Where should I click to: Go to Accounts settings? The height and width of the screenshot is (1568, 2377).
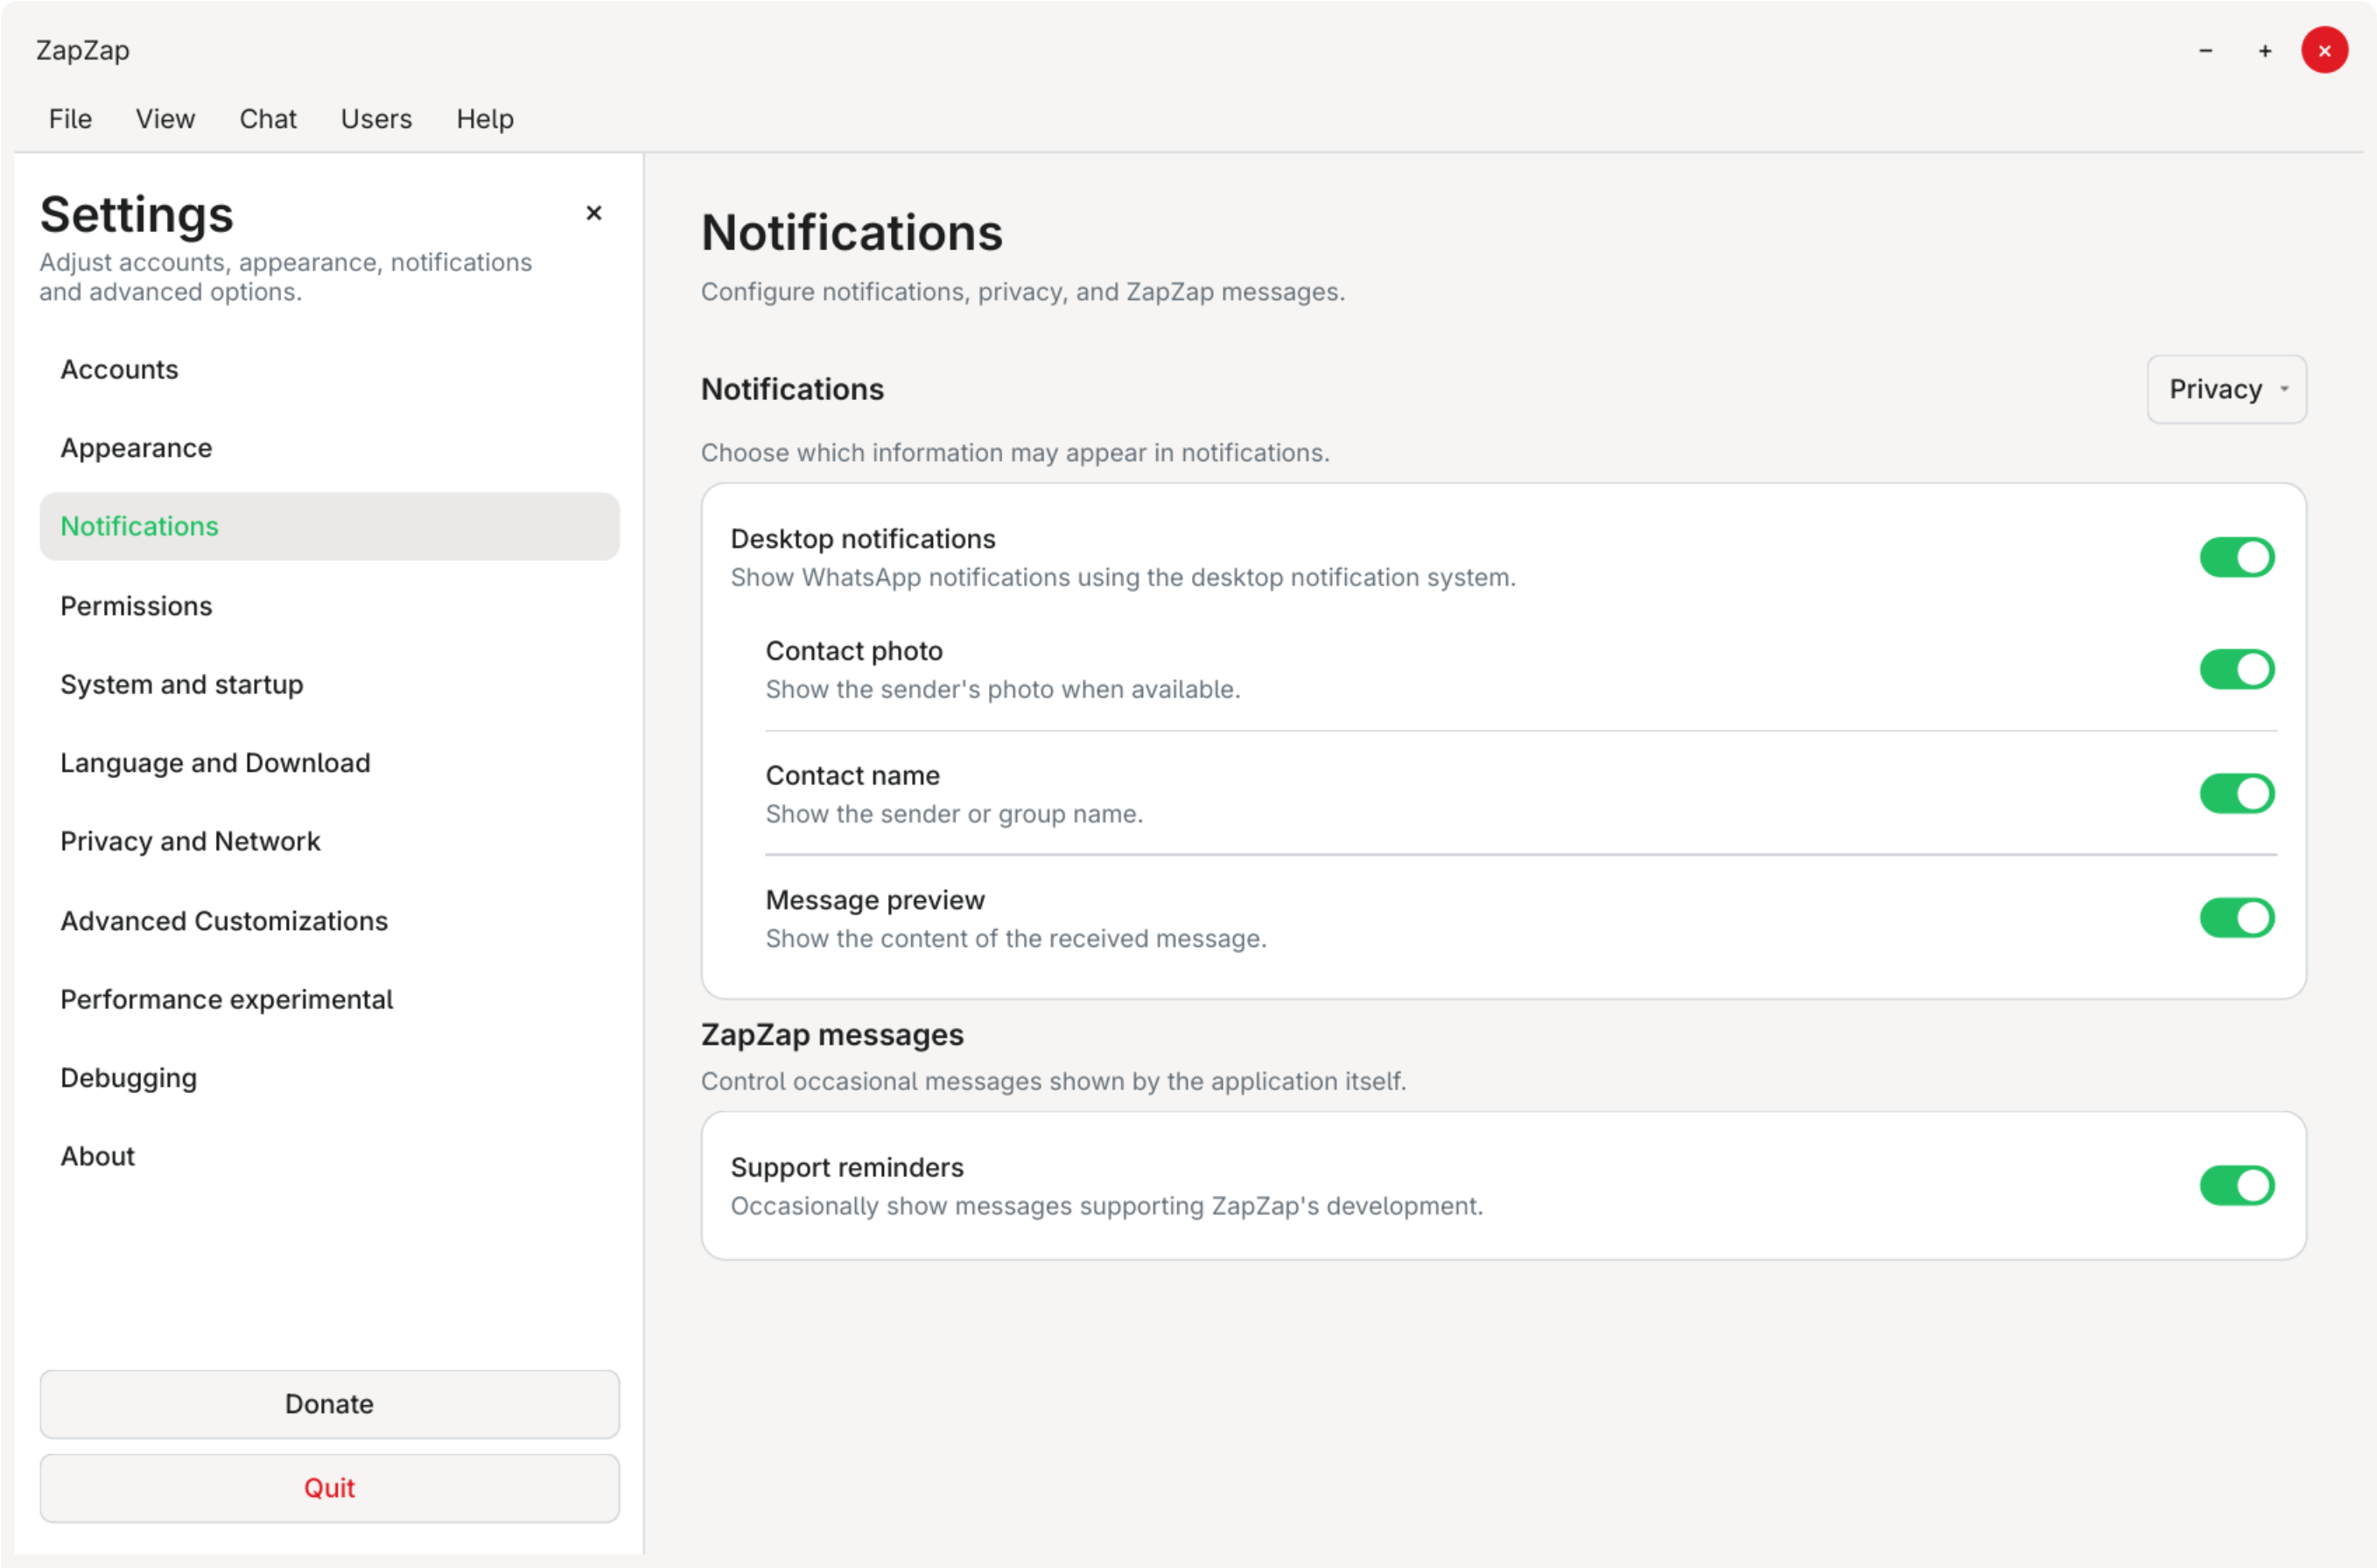click(x=329, y=369)
